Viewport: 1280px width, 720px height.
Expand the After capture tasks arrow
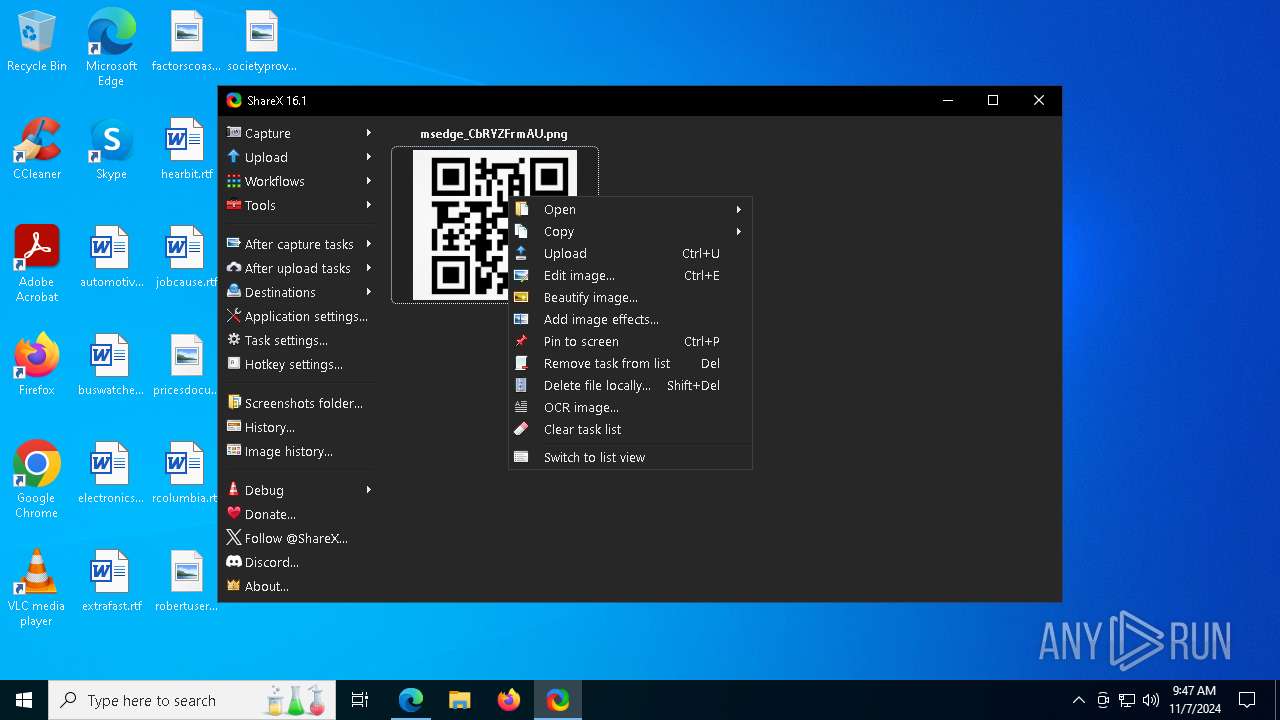368,244
